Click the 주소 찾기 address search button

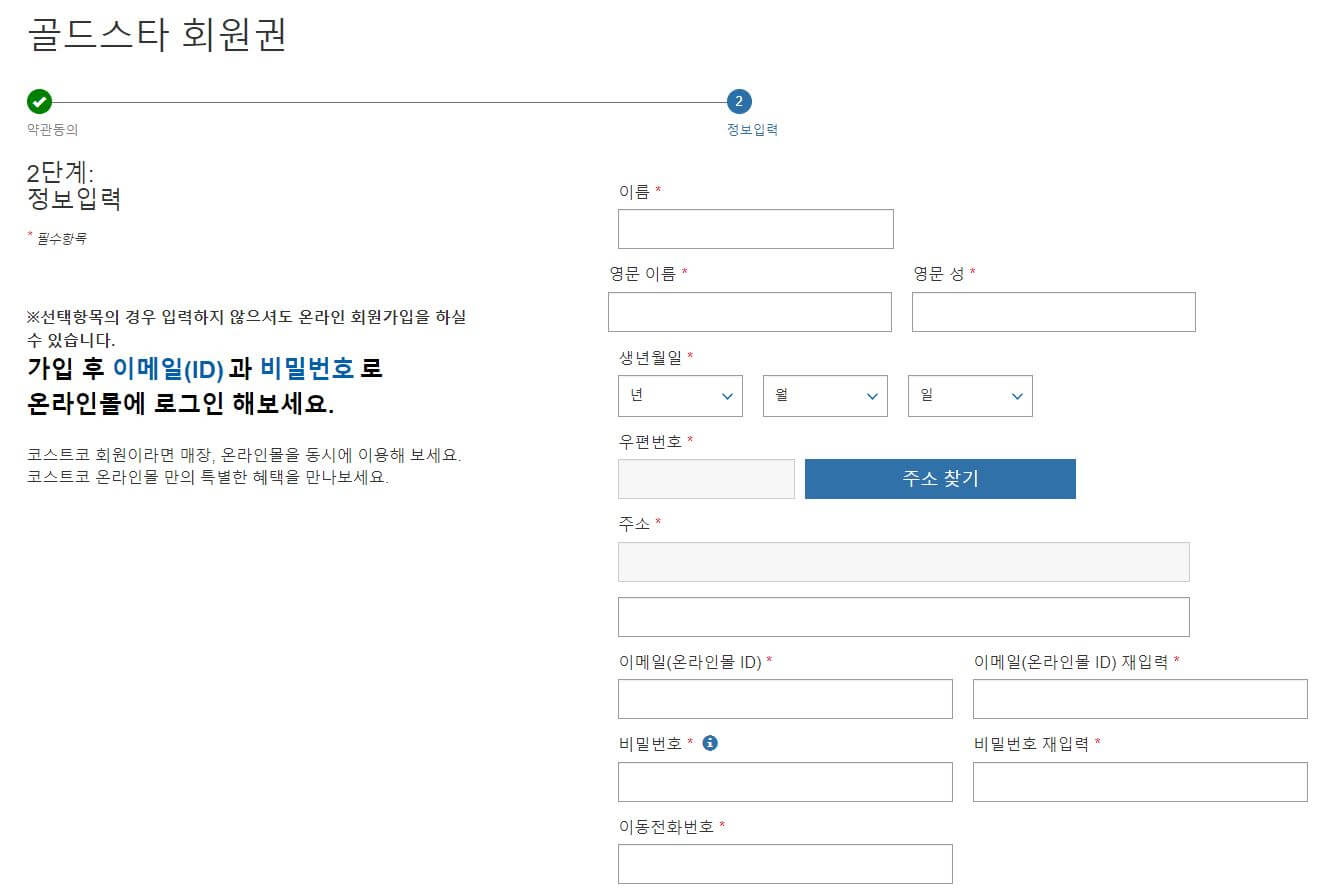(939, 478)
